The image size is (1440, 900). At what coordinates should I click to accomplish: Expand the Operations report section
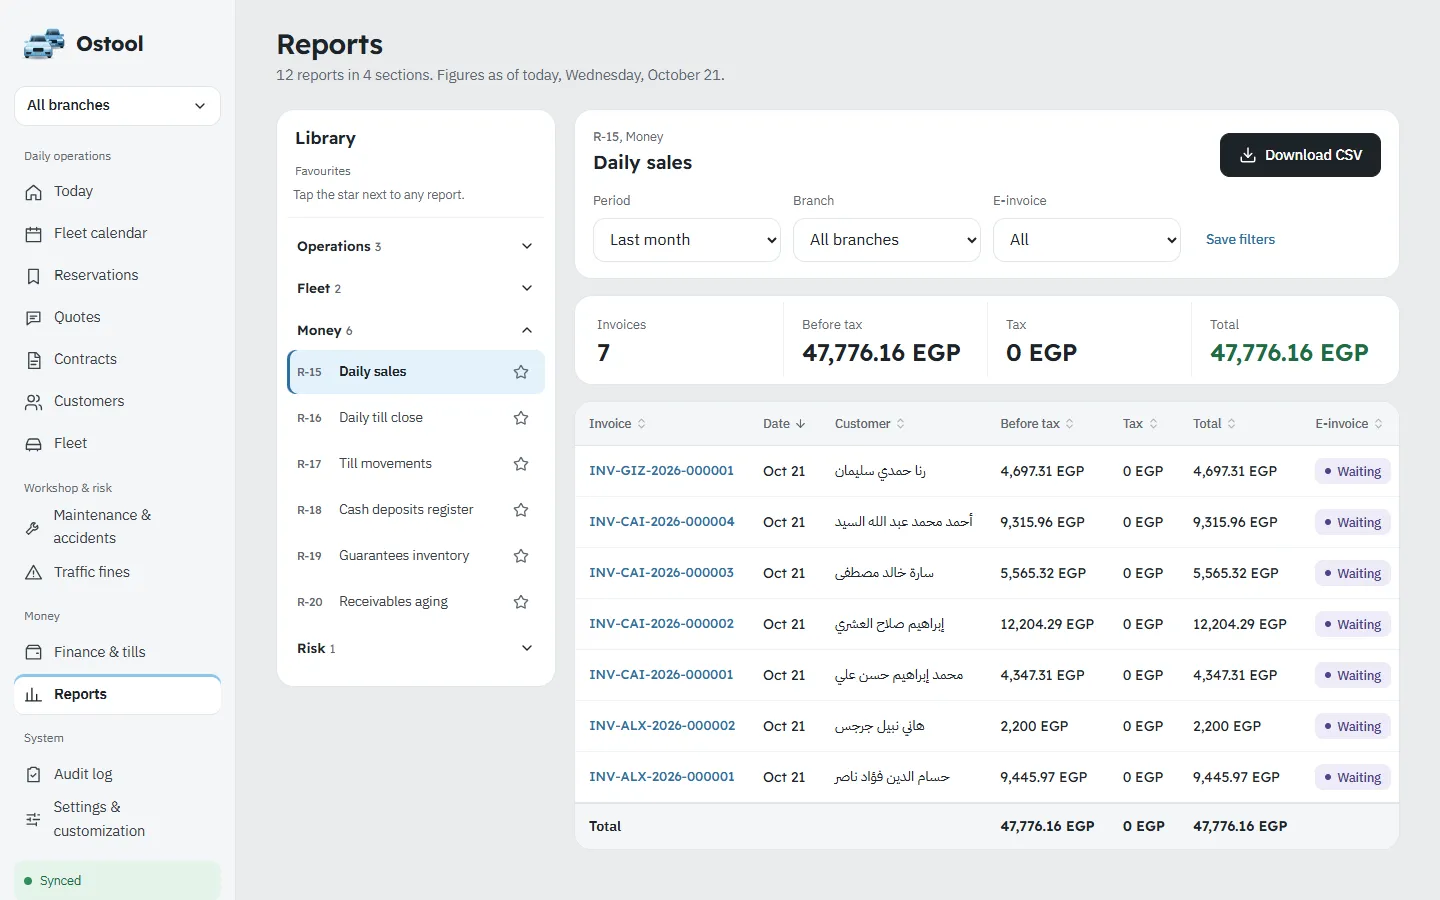[416, 246]
